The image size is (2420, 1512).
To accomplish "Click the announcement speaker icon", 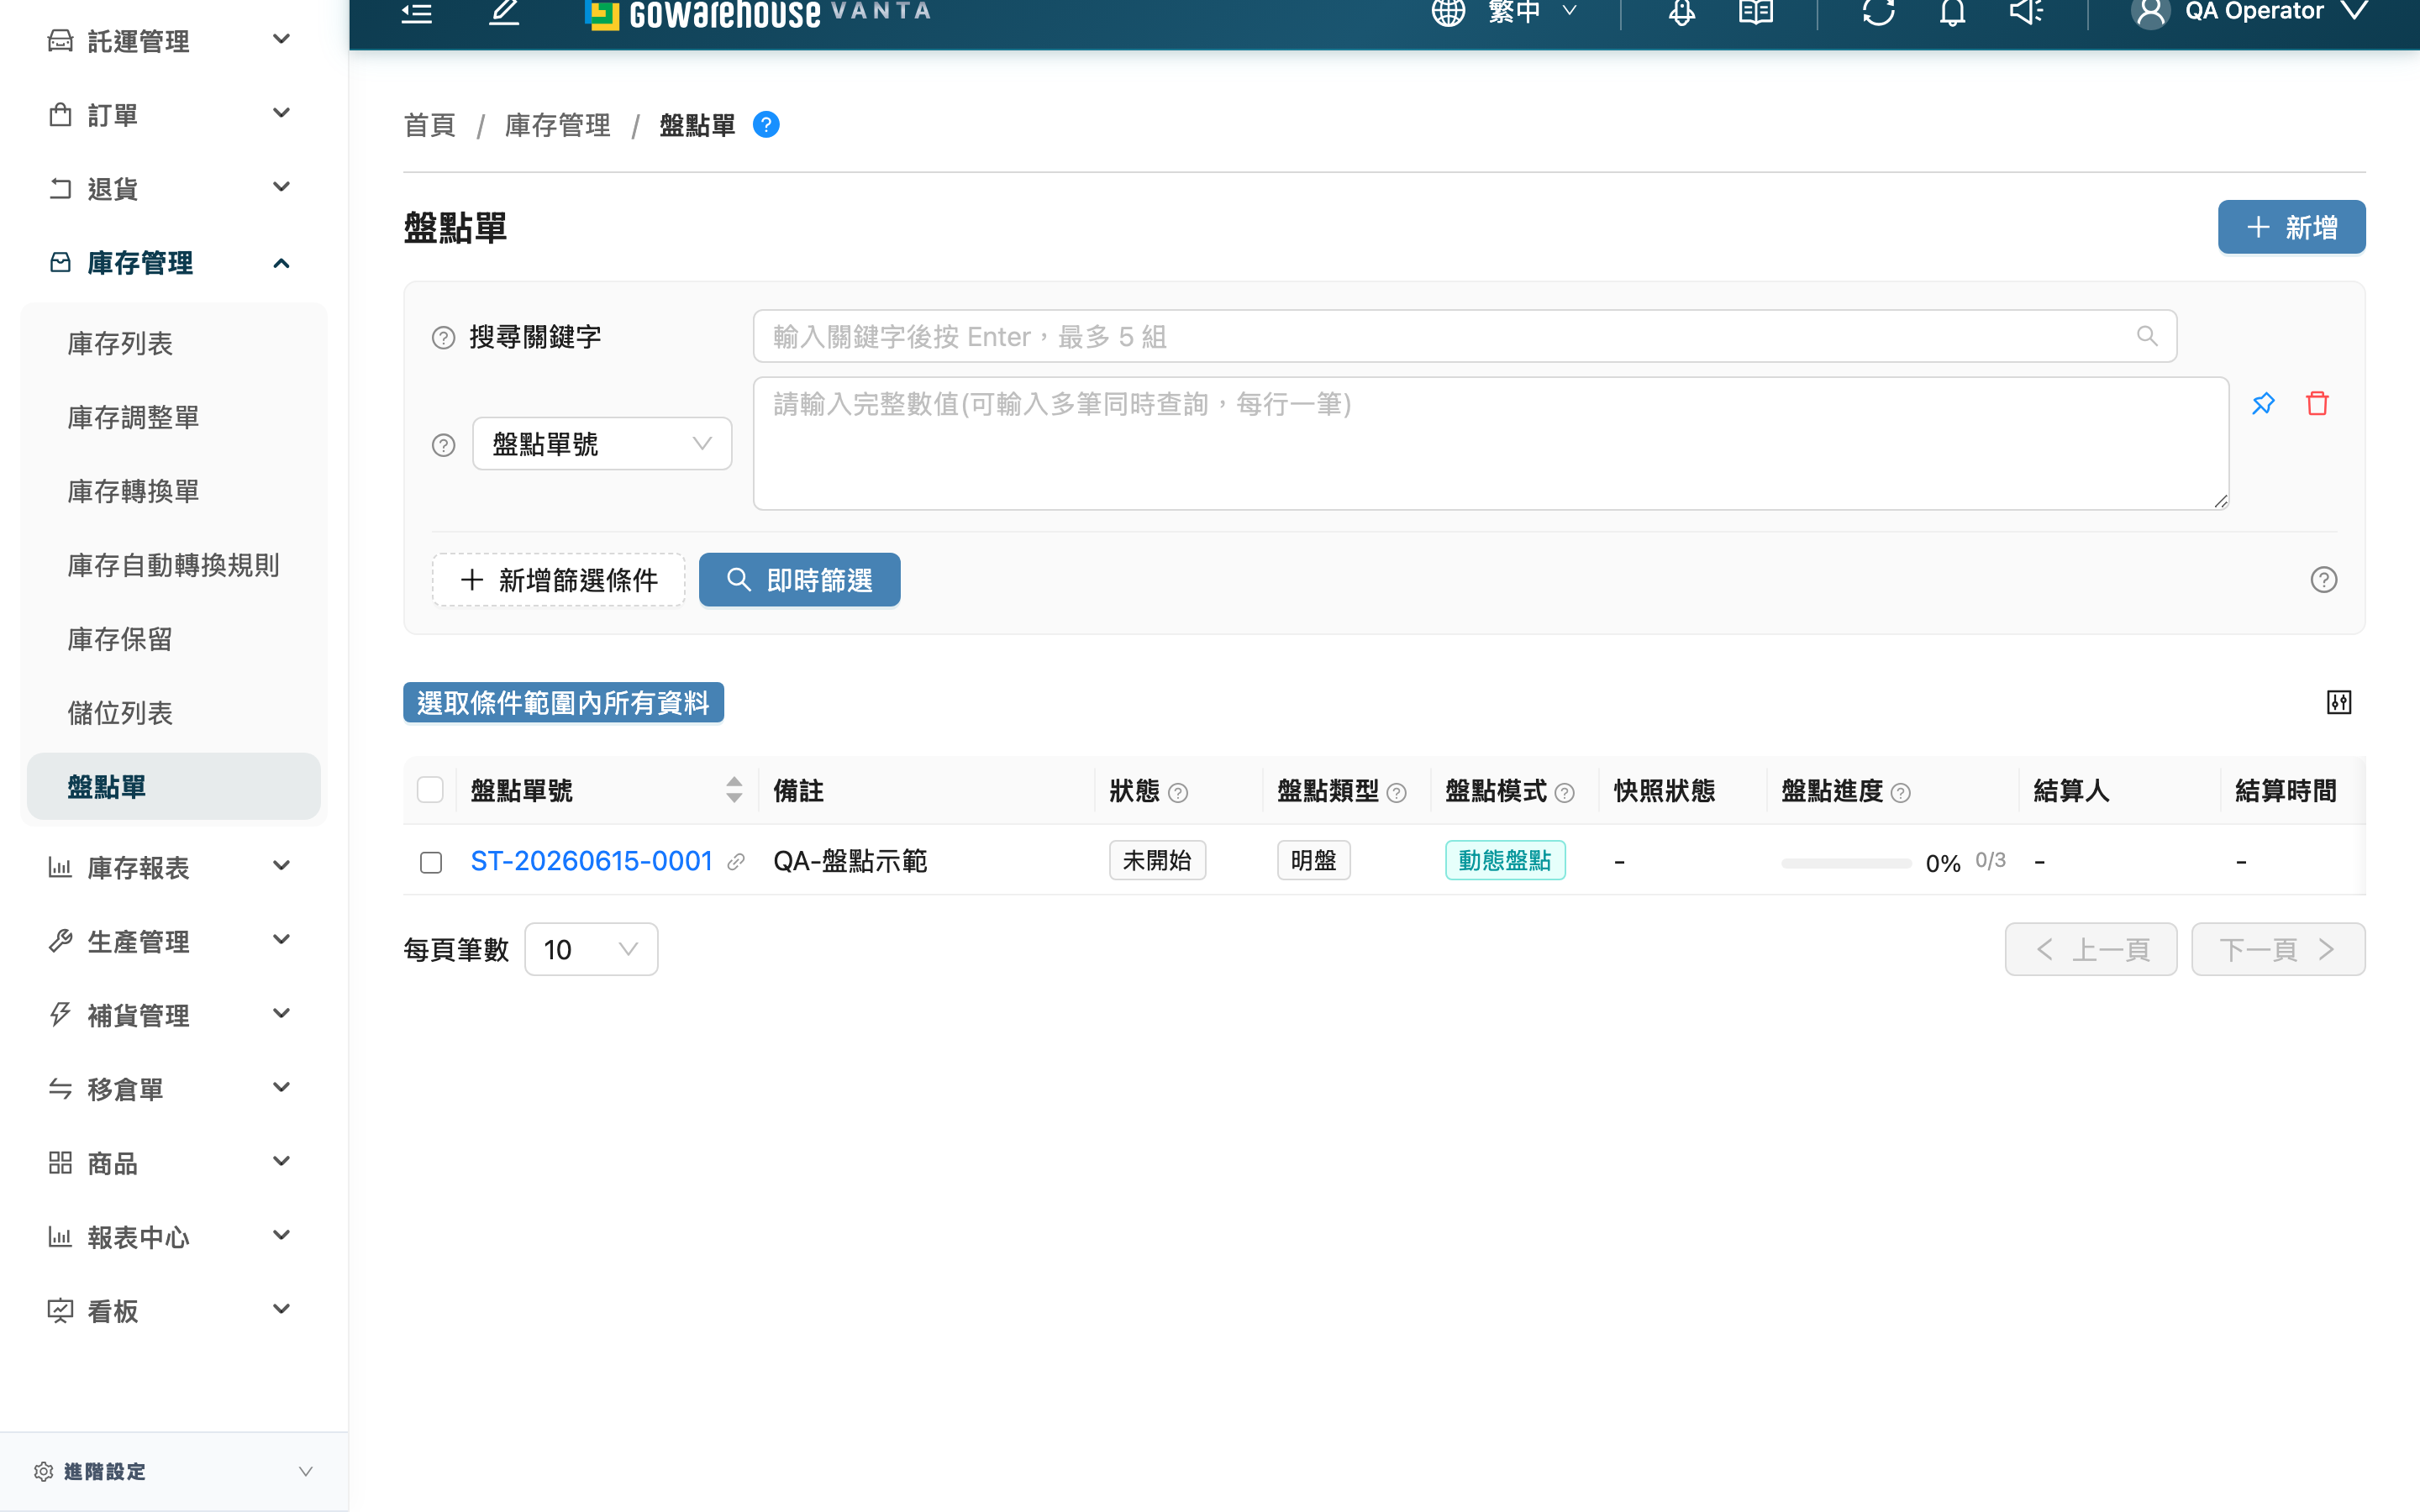I will point(2027,12).
